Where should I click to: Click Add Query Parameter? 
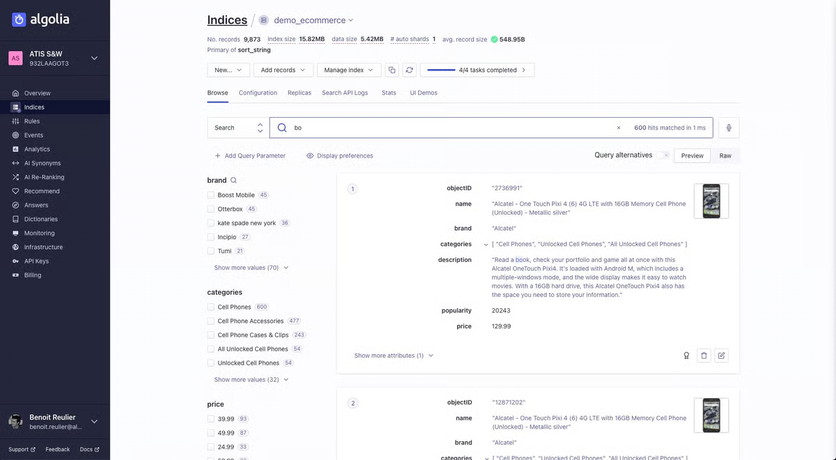(250, 156)
